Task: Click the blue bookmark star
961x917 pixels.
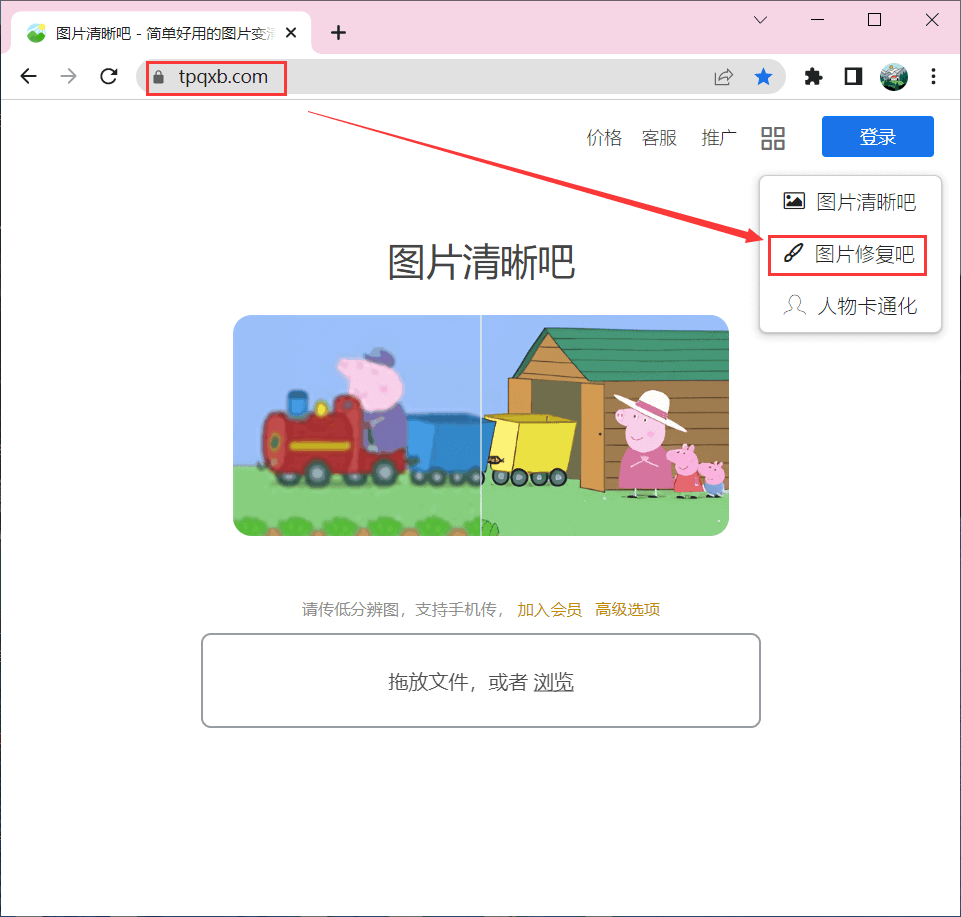Action: pos(764,77)
